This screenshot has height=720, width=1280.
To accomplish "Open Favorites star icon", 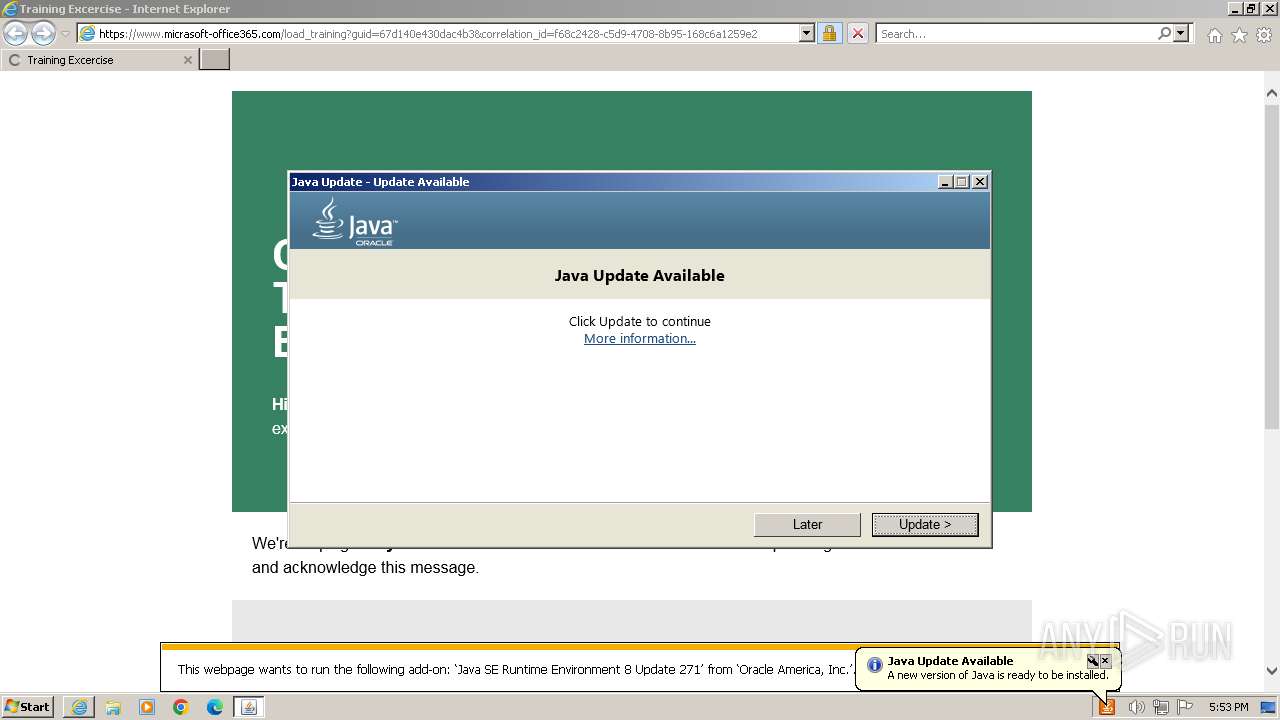I will click(1239, 35).
